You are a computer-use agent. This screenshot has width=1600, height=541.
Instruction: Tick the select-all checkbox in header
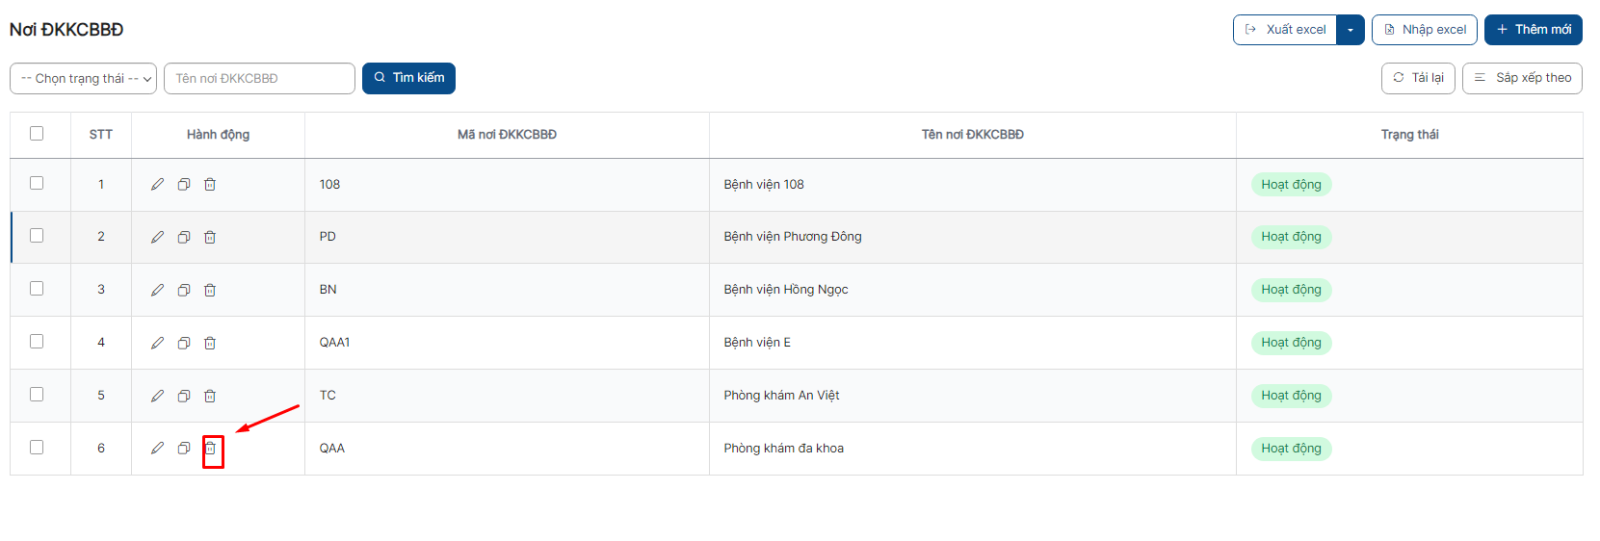click(x=37, y=133)
